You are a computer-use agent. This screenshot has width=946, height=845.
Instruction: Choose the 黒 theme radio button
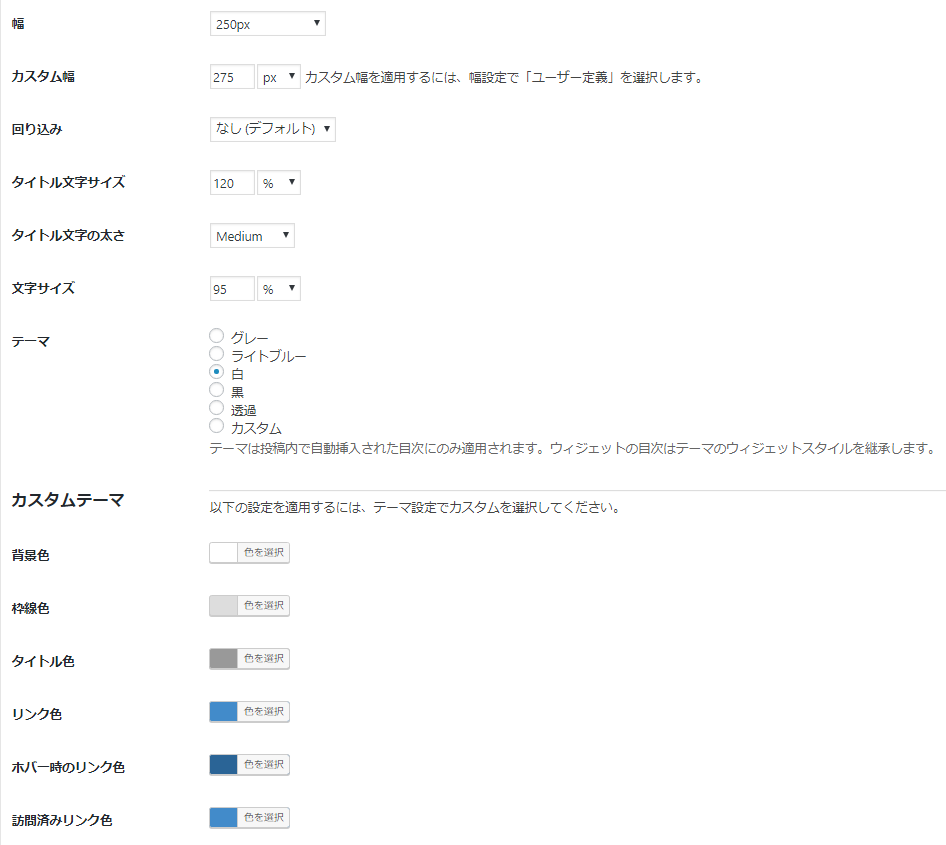coord(217,390)
